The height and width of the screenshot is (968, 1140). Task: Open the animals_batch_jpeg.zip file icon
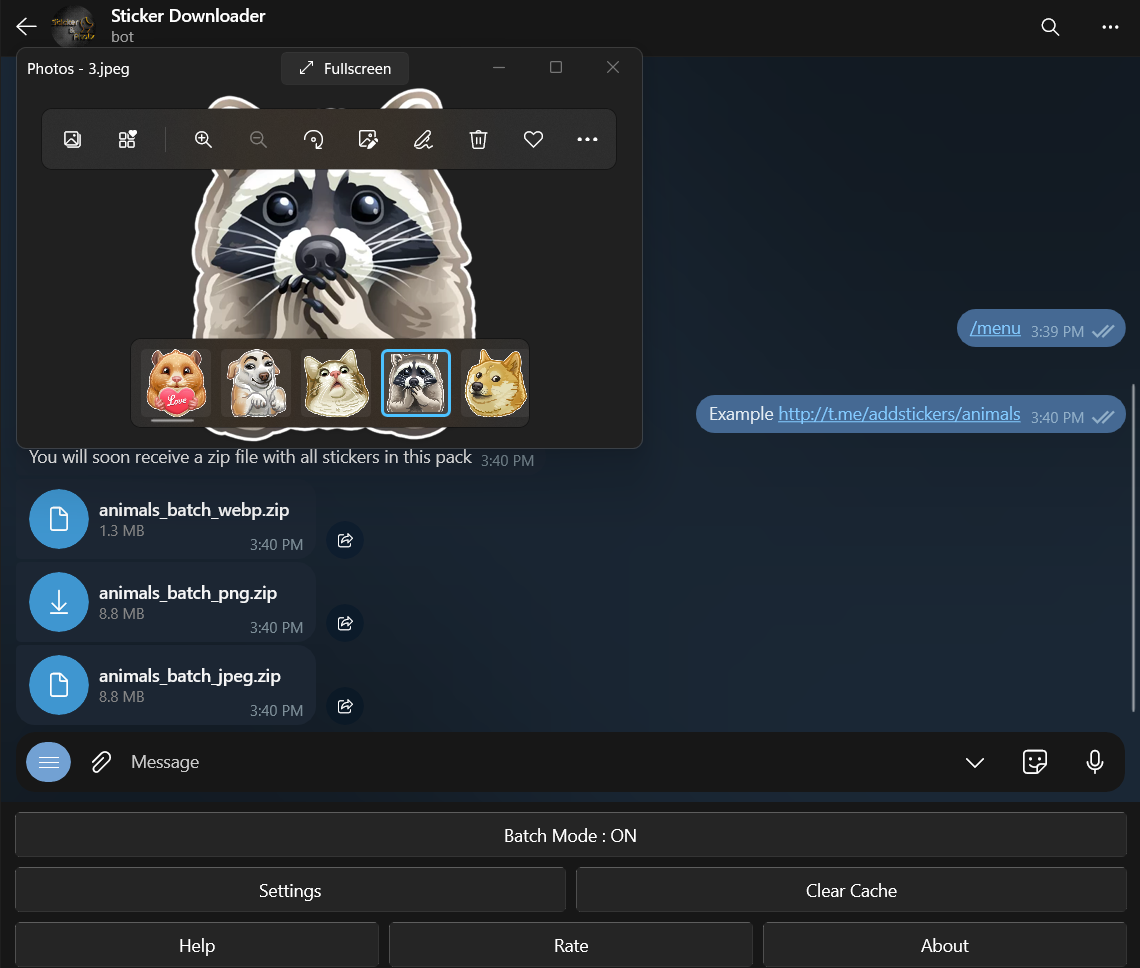point(59,684)
